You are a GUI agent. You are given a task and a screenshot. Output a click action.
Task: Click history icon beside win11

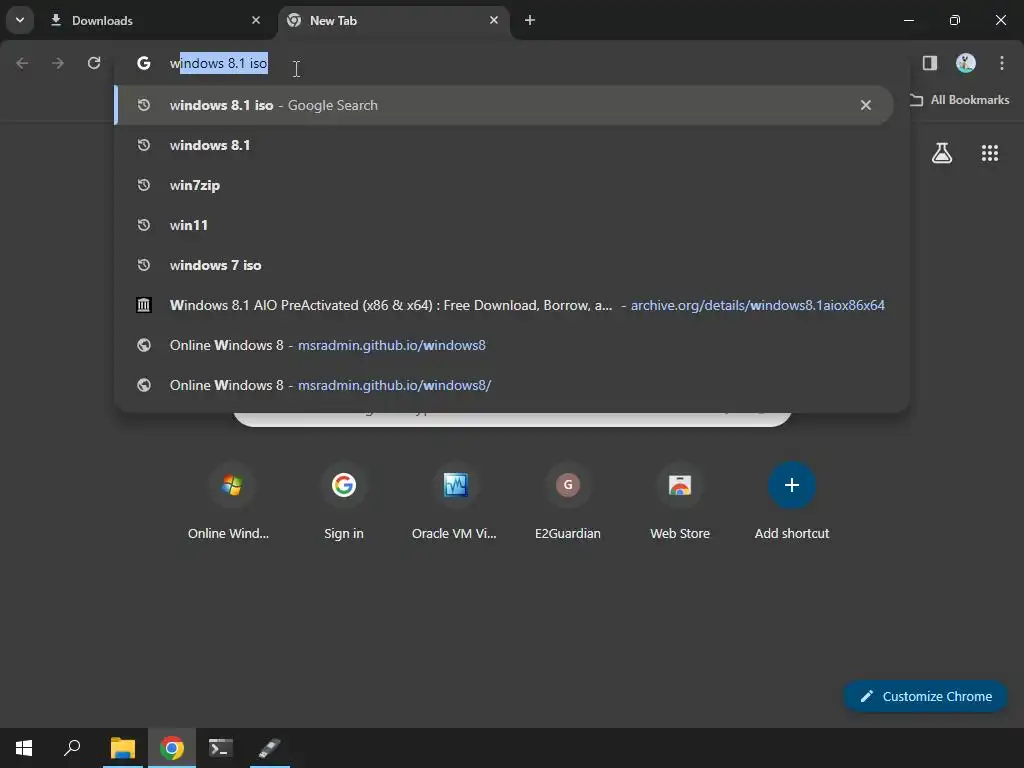coord(144,225)
